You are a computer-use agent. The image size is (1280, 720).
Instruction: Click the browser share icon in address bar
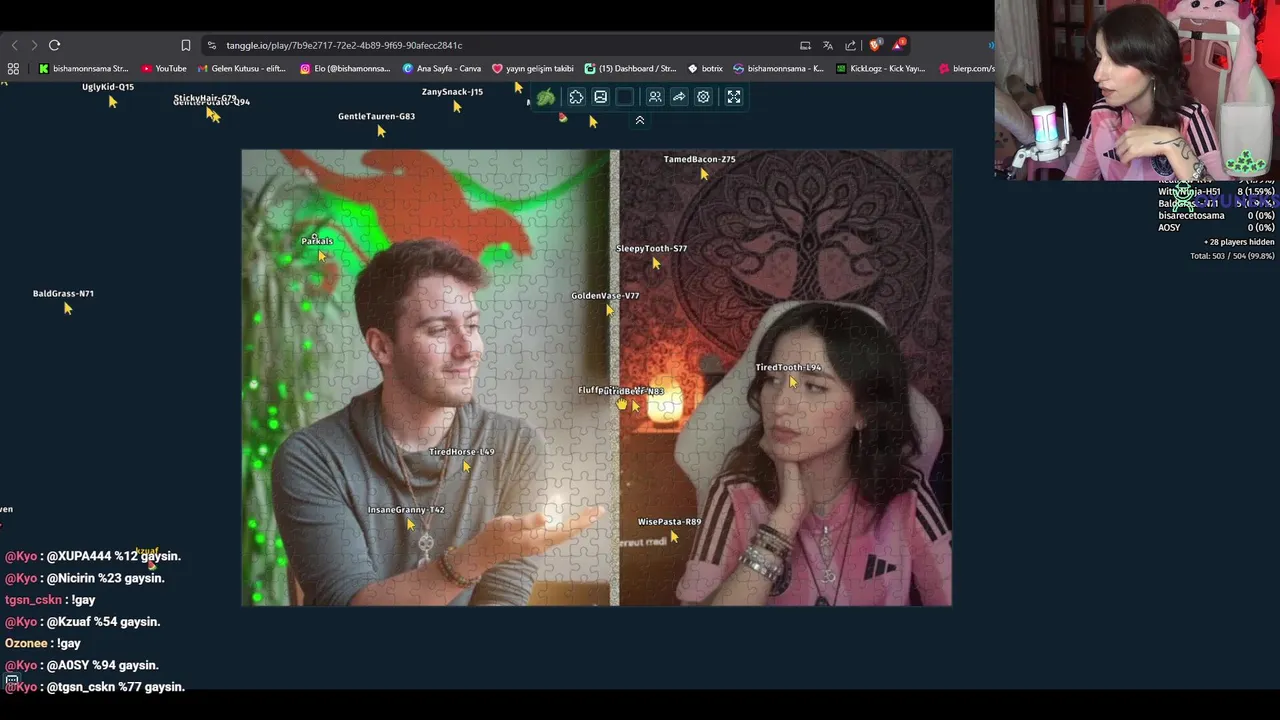(850, 45)
